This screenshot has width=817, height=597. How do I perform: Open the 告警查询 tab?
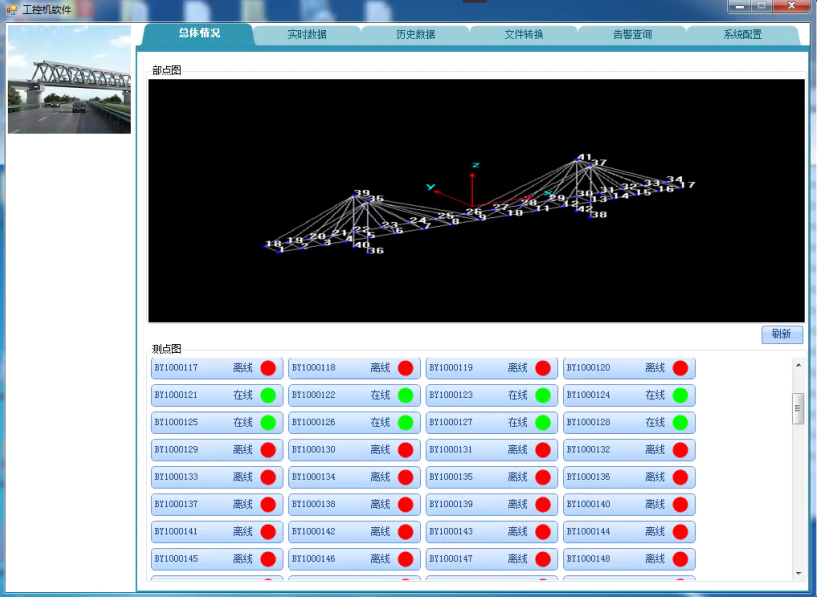click(x=632, y=35)
